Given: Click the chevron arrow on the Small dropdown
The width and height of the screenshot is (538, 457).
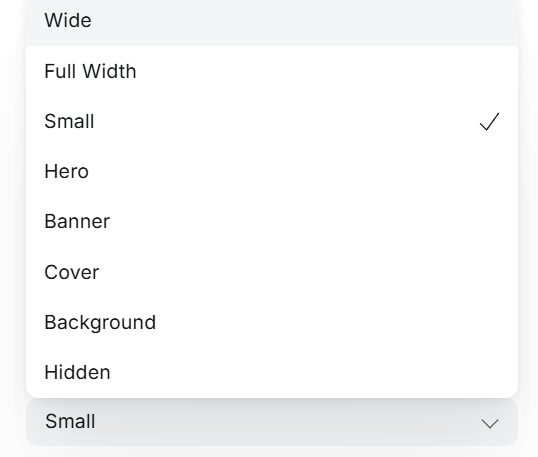Looking at the screenshot, I should 490,423.
